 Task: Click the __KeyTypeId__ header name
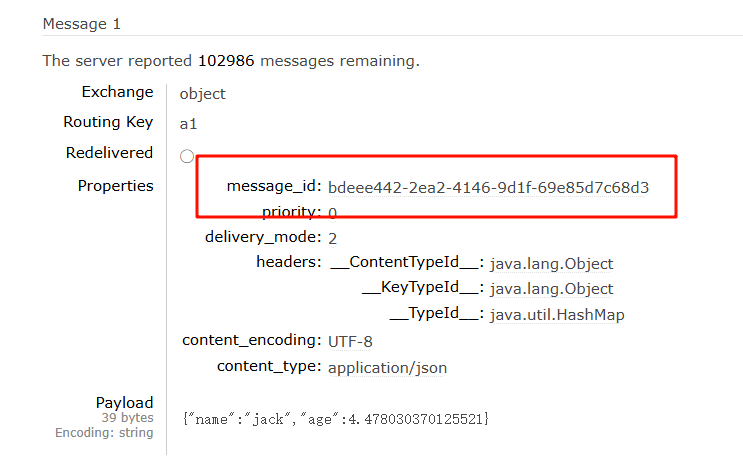click(420, 289)
